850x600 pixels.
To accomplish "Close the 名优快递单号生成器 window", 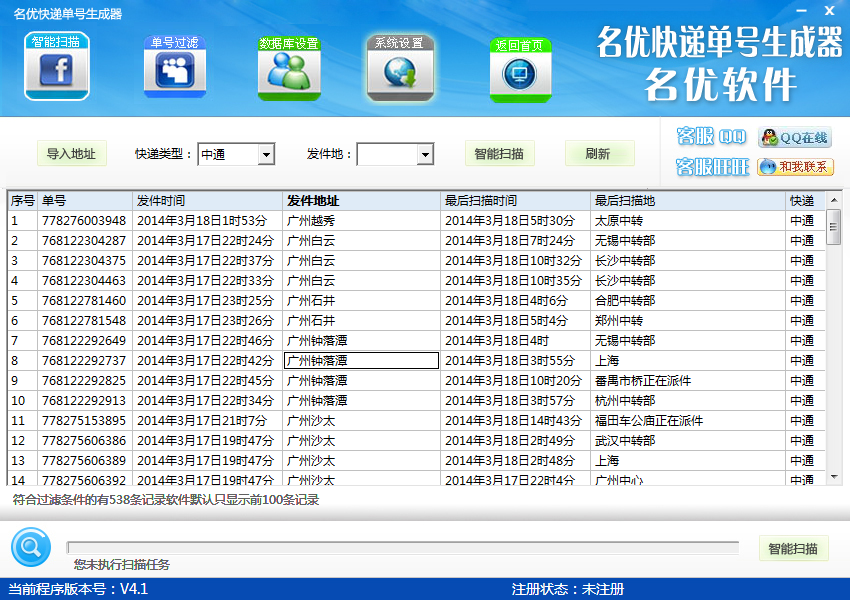I will tap(829, 10).
